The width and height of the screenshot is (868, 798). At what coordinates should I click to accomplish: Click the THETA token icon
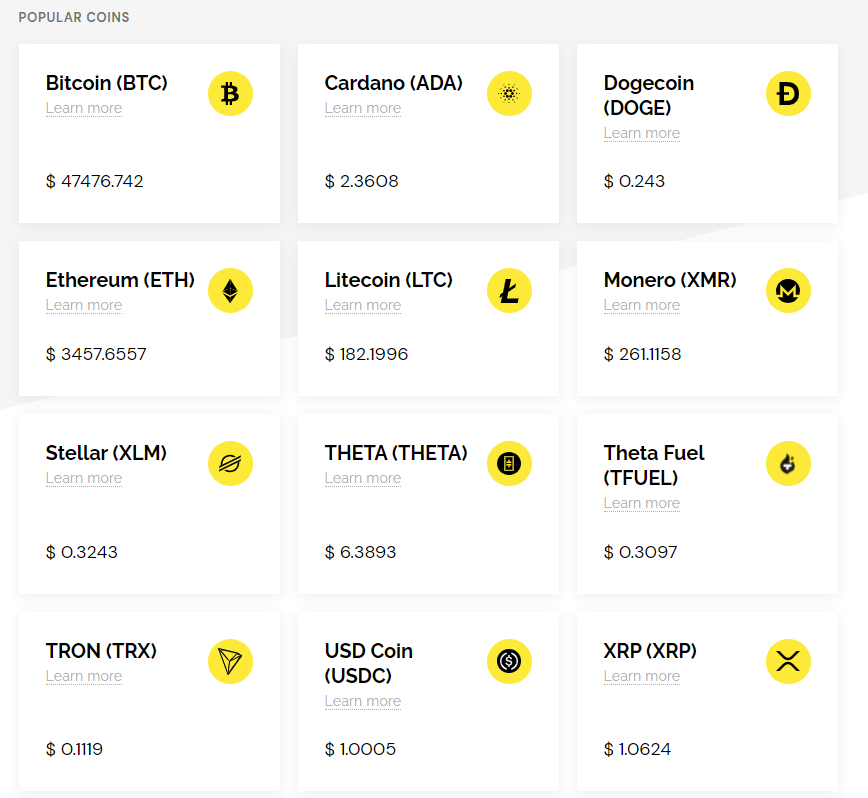click(x=509, y=463)
